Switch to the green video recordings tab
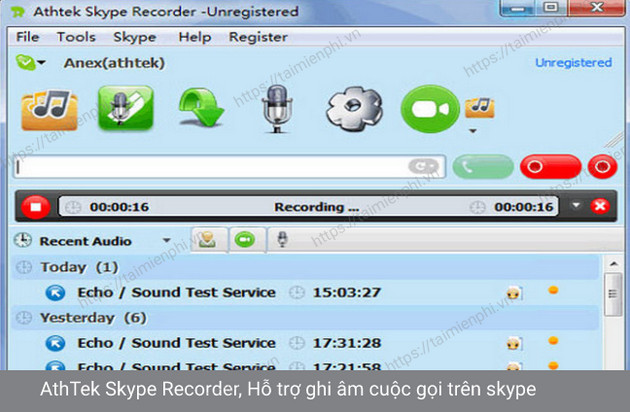 click(x=245, y=240)
